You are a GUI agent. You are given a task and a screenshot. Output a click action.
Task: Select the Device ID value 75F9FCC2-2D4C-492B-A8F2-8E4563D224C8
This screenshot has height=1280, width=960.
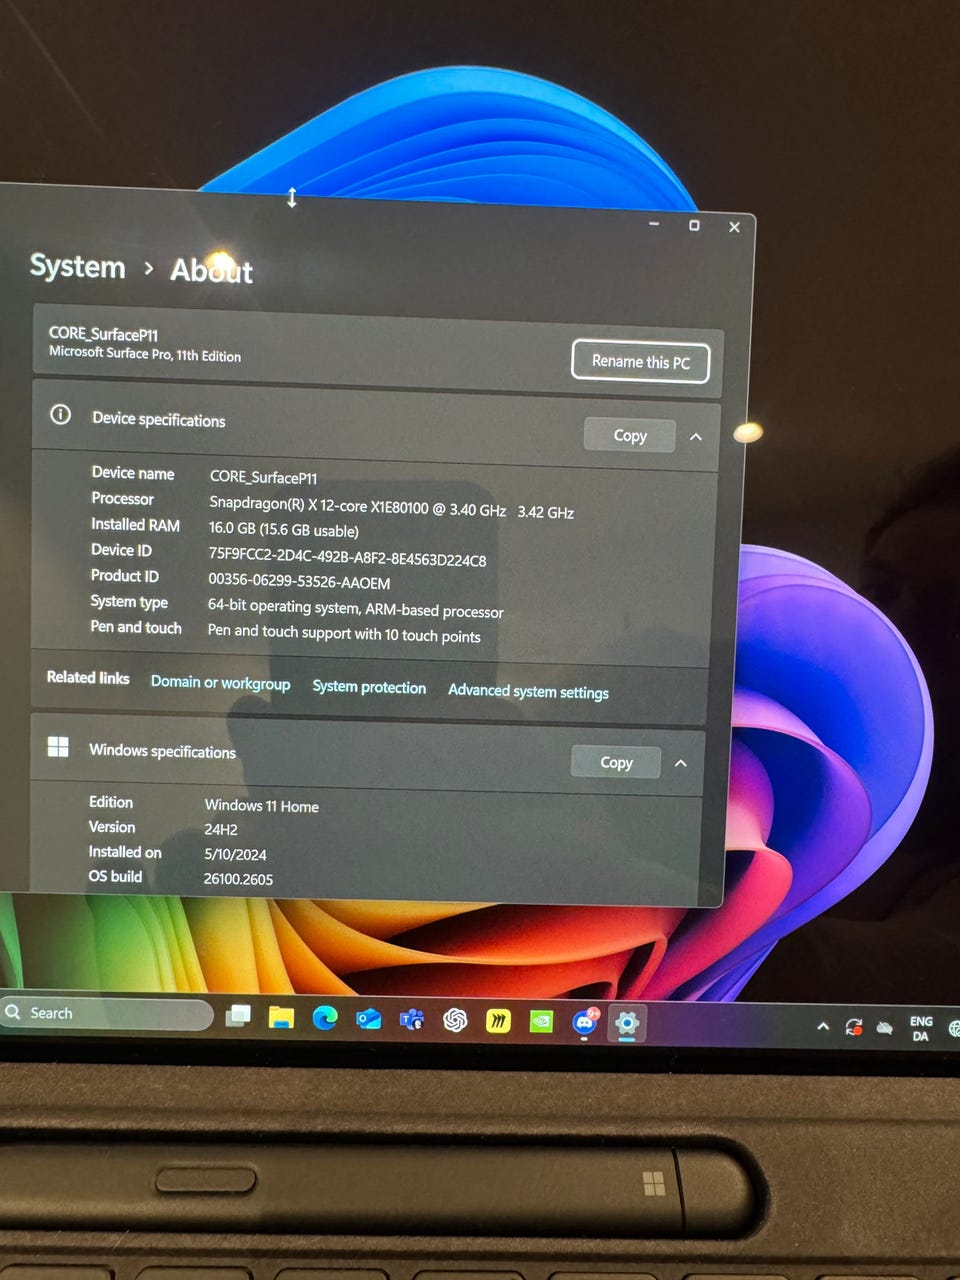tap(347, 557)
